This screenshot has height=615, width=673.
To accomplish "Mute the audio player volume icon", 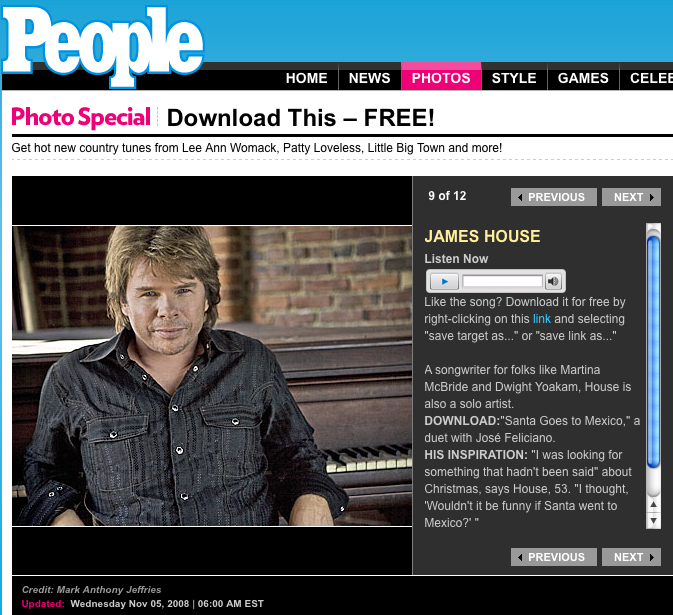I will tap(553, 282).
